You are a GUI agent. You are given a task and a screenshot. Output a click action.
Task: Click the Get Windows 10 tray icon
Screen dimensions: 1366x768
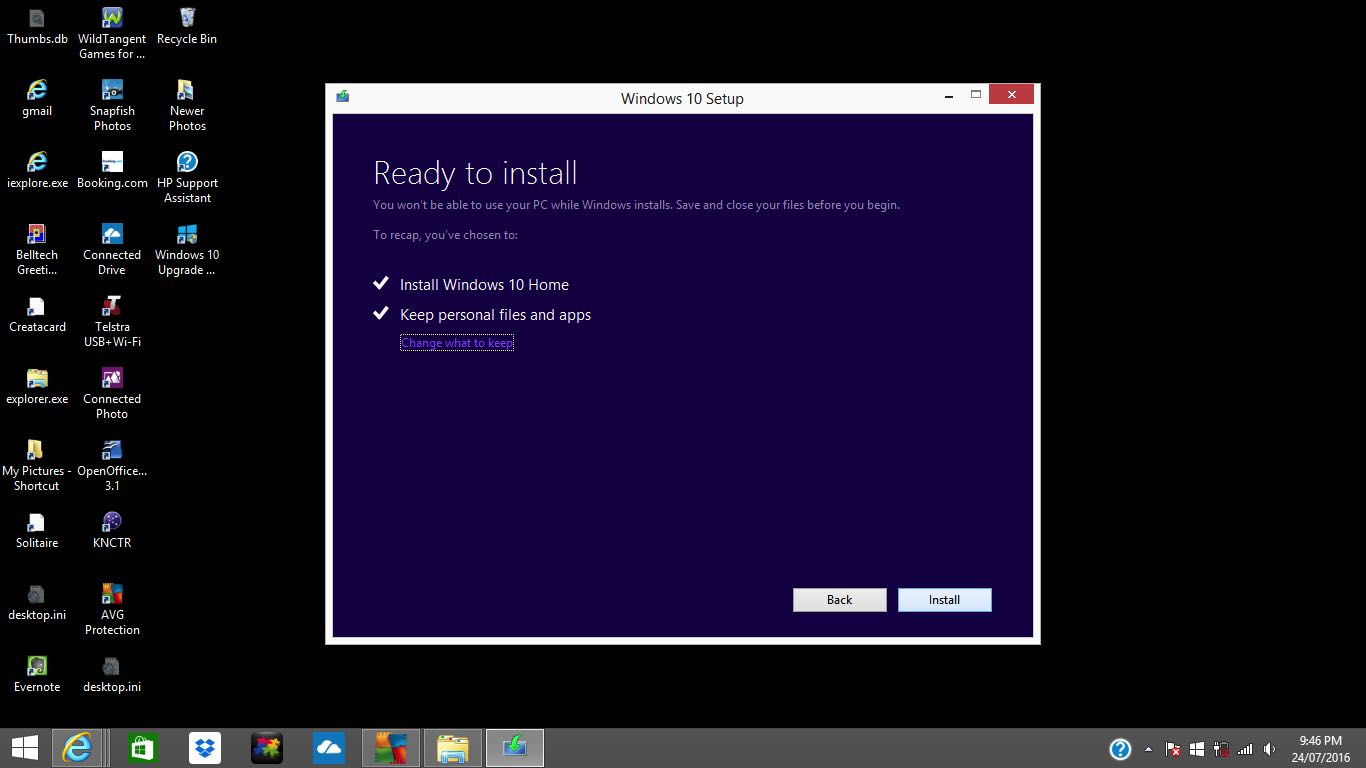click(1197, 749)
